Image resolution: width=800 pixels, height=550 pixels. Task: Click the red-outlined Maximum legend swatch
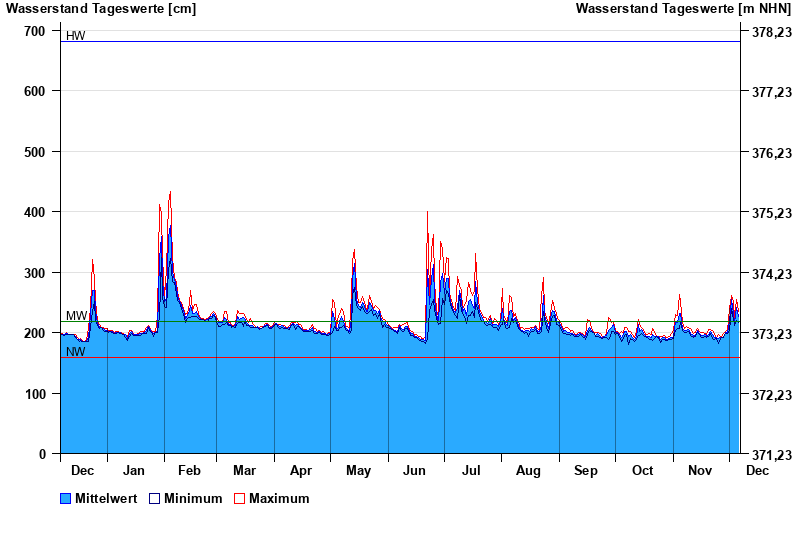pos(239,498)
